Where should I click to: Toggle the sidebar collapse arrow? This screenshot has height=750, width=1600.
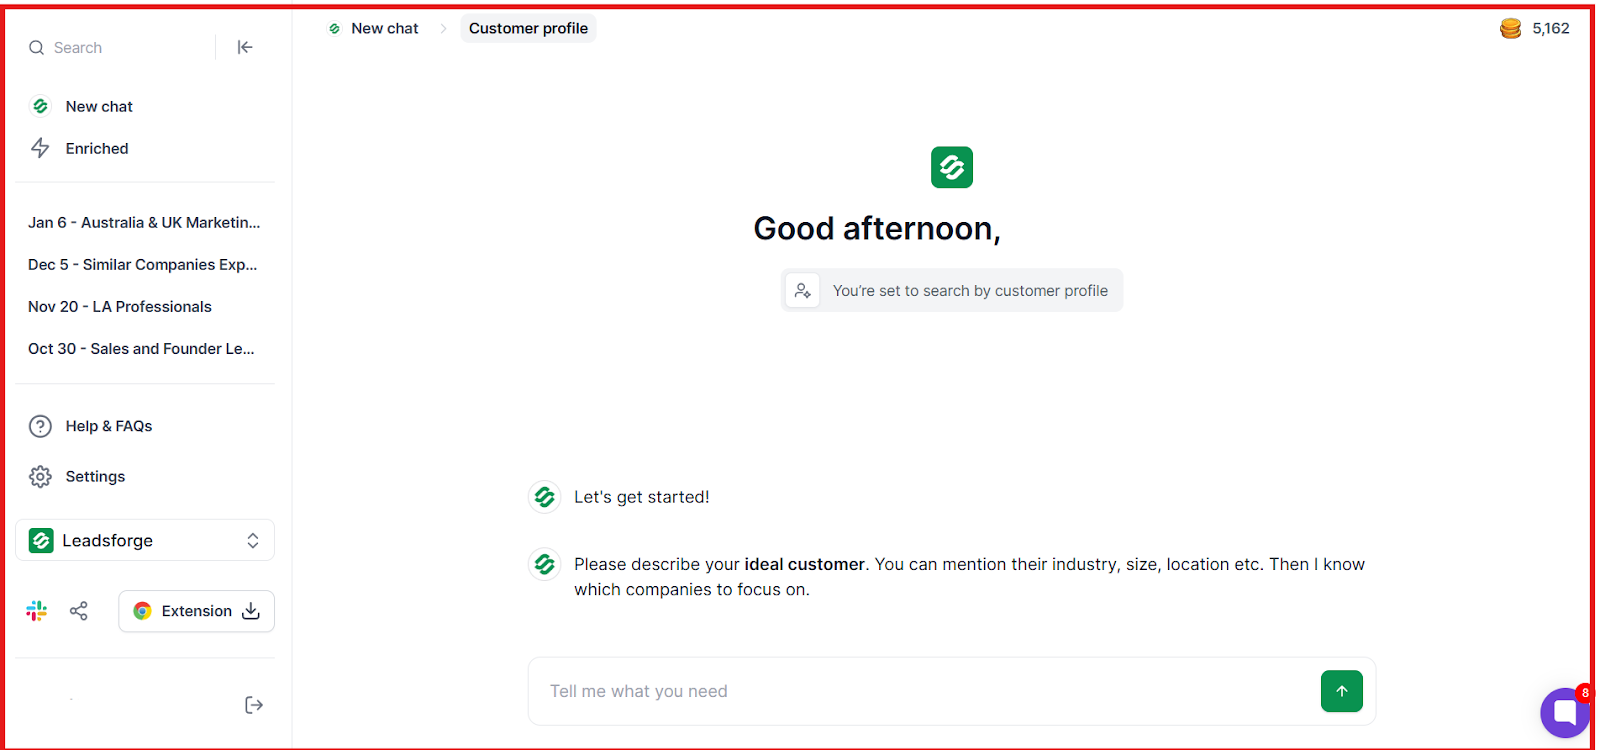(245, 47)
